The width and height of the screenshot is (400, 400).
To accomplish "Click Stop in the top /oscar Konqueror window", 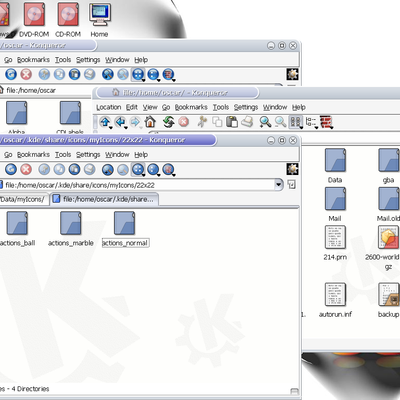I will 26,74.
